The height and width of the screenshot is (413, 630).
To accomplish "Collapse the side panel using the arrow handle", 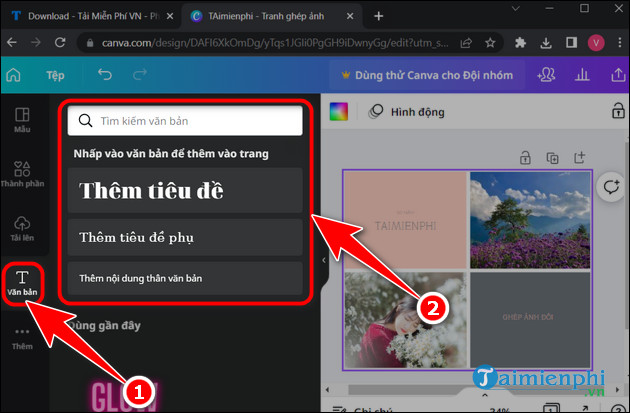I will [x=324, y=260].
